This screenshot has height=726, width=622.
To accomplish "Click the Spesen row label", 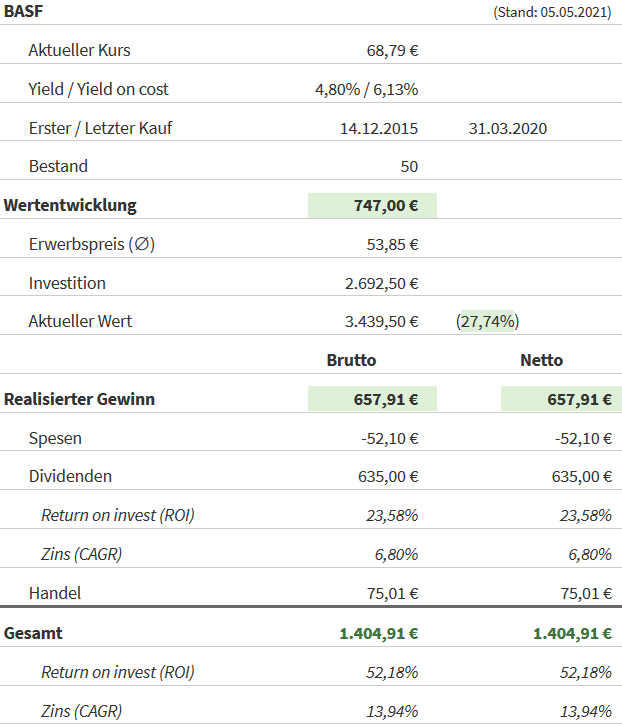I will pyautogui.click(x=55, y=438).
